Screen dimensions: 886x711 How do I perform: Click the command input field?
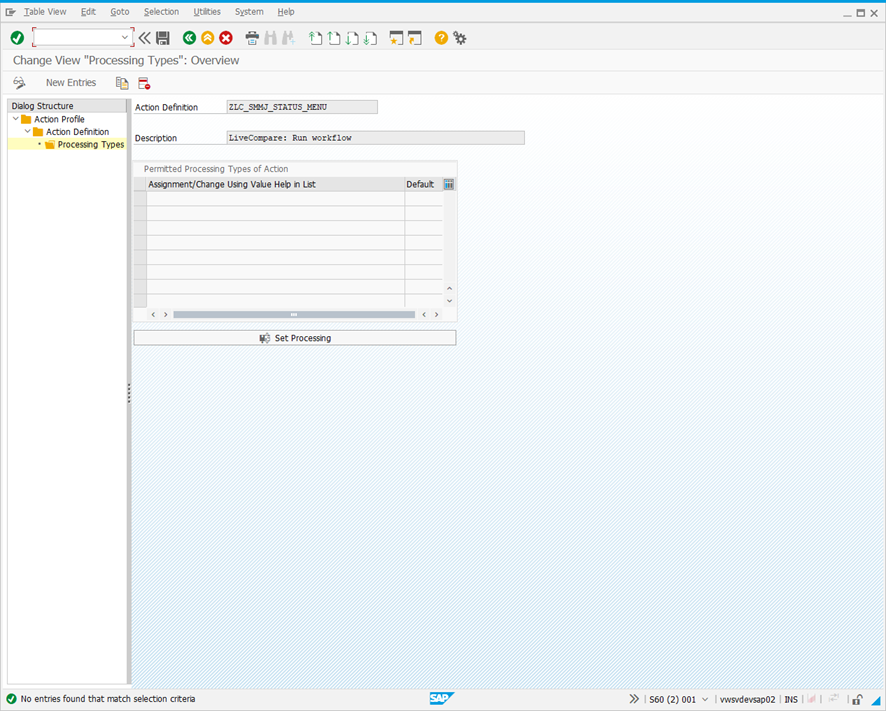click(76, 38)
